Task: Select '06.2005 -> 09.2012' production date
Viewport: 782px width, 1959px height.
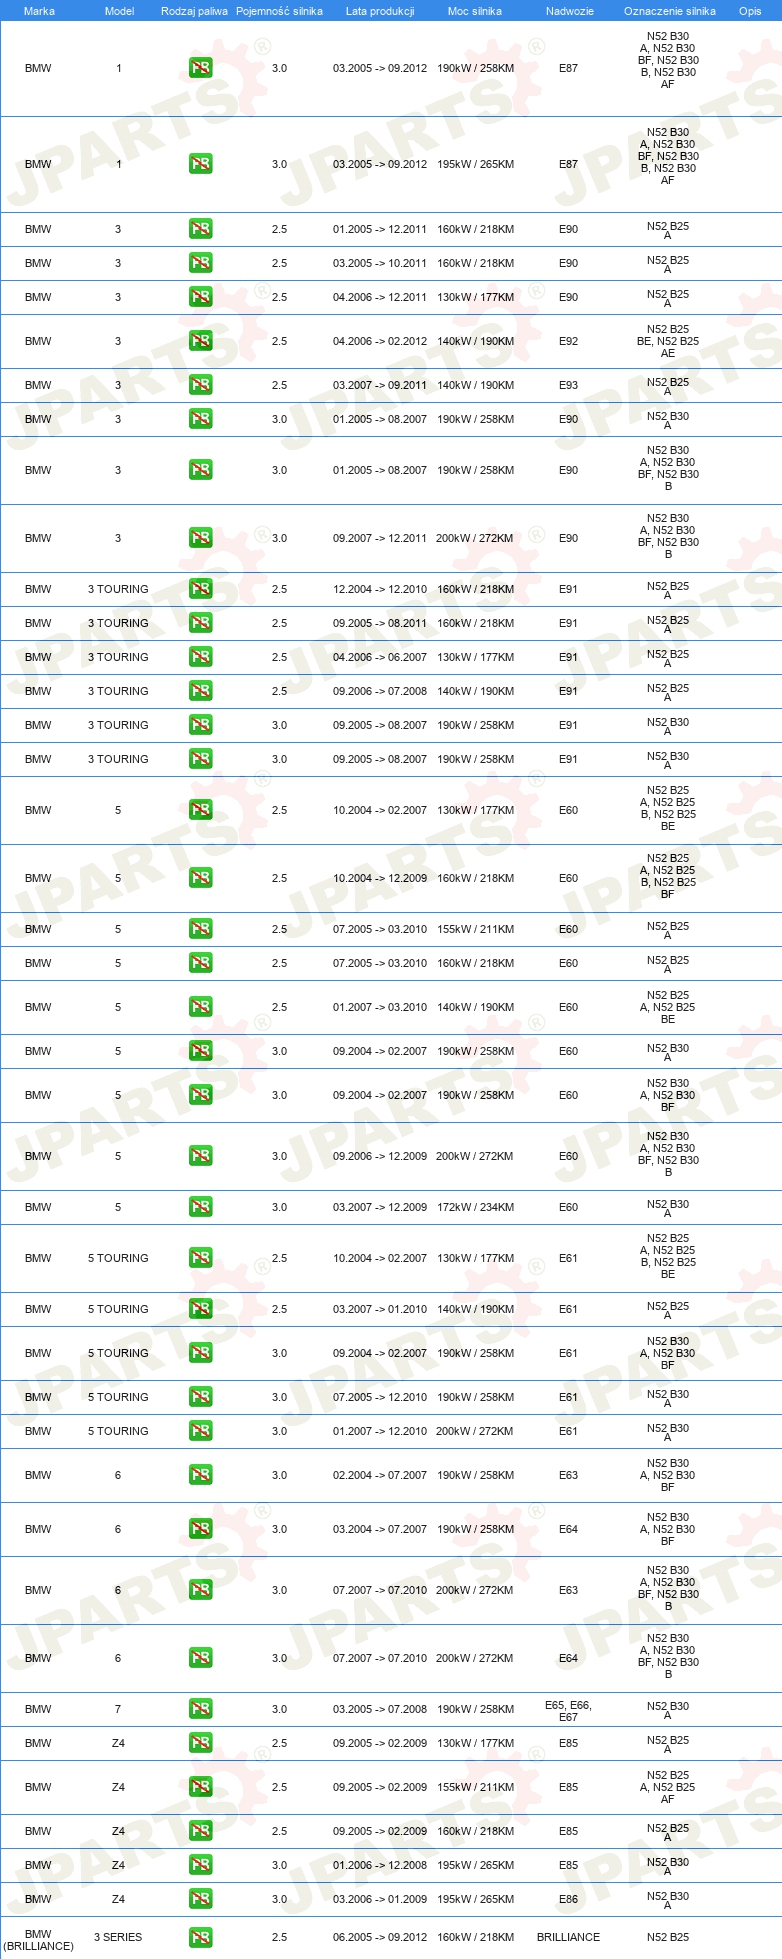Action: pos(380,1937)
